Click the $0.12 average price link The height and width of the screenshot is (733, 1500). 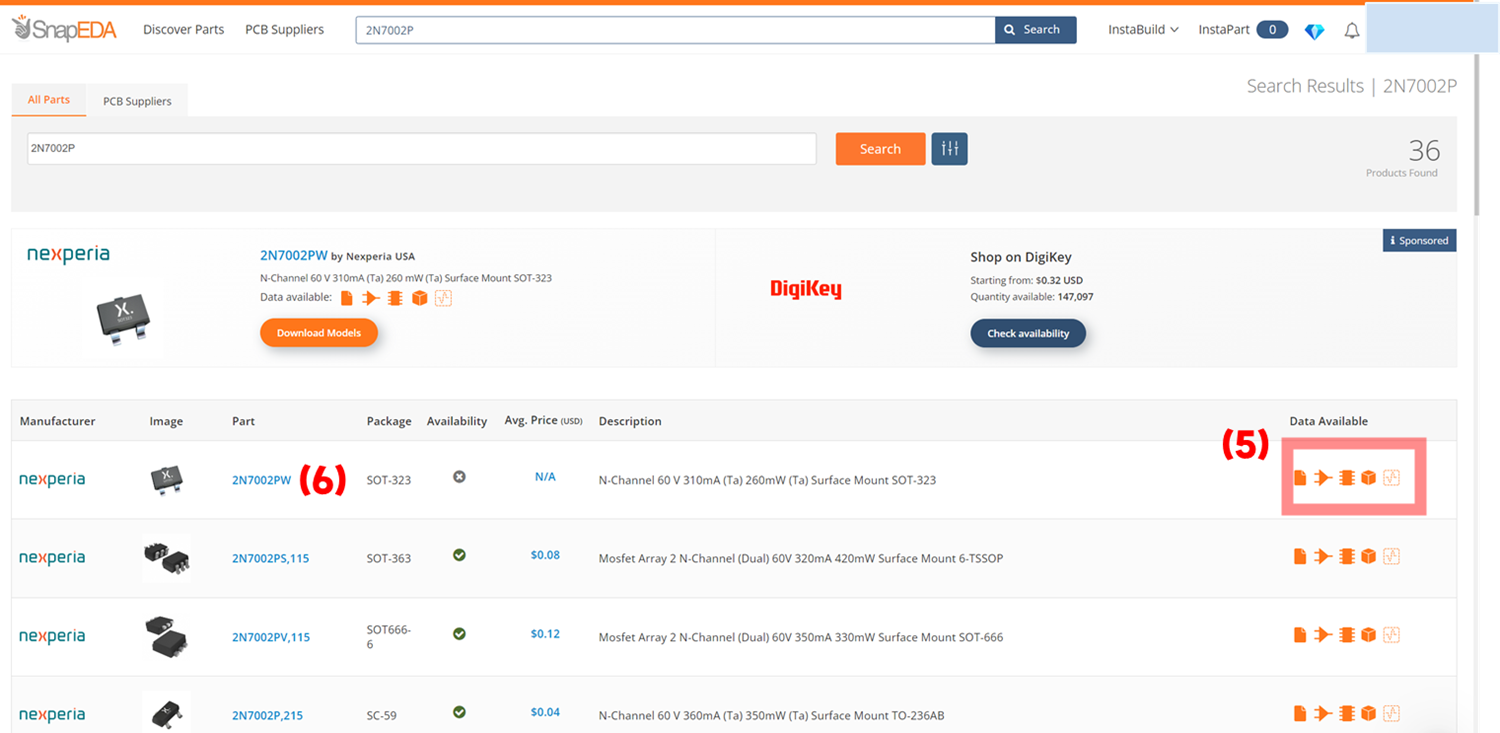coord(545,634)
